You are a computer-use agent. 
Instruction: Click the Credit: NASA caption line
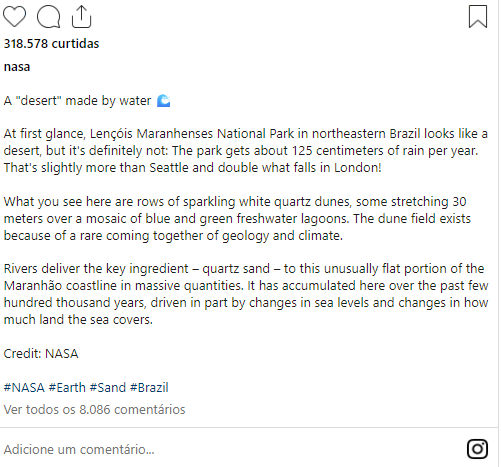click(41, 354)
